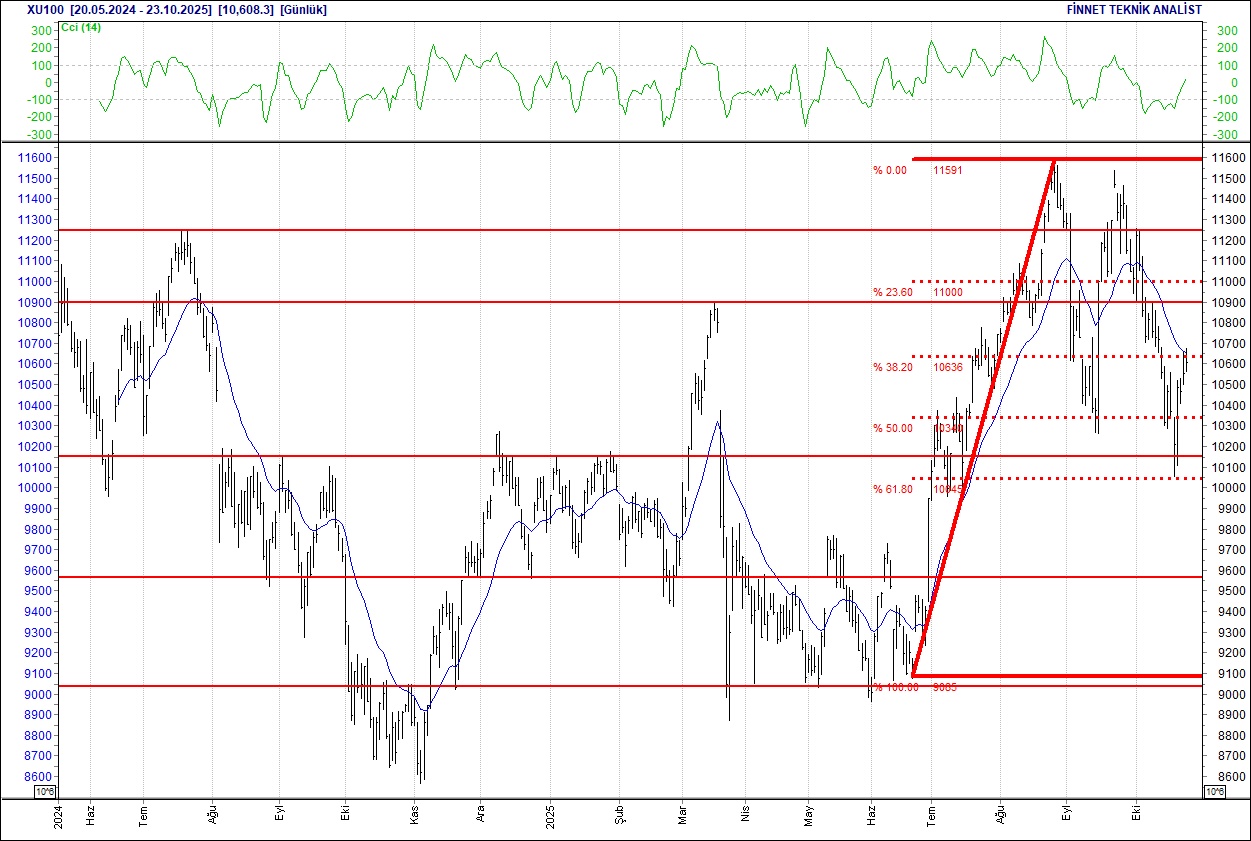
Task: Select the Cci (14) indicator label
Action: (x=81, y=27)
